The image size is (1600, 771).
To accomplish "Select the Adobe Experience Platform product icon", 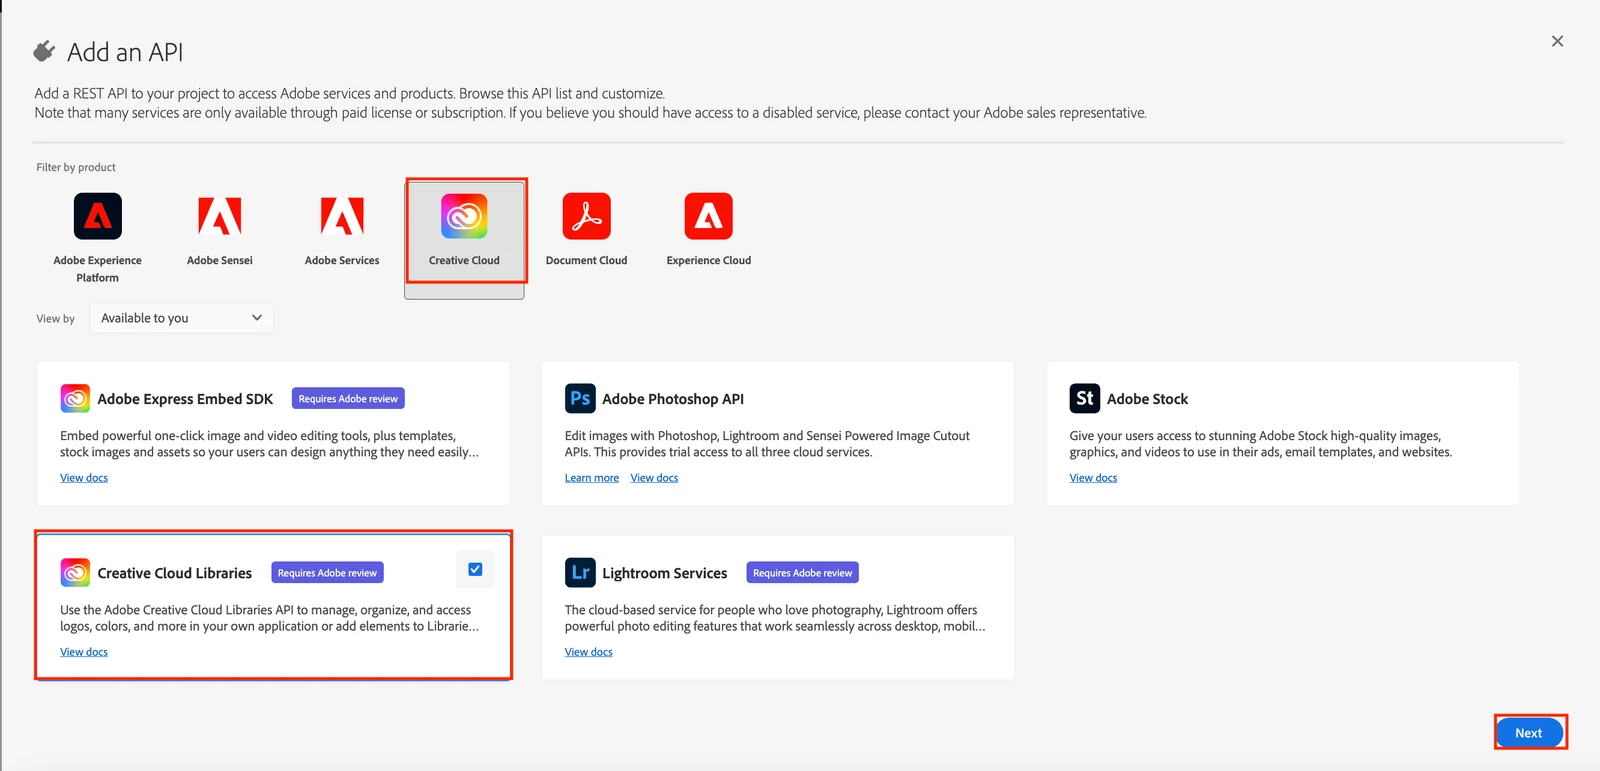I will point(98,216).
